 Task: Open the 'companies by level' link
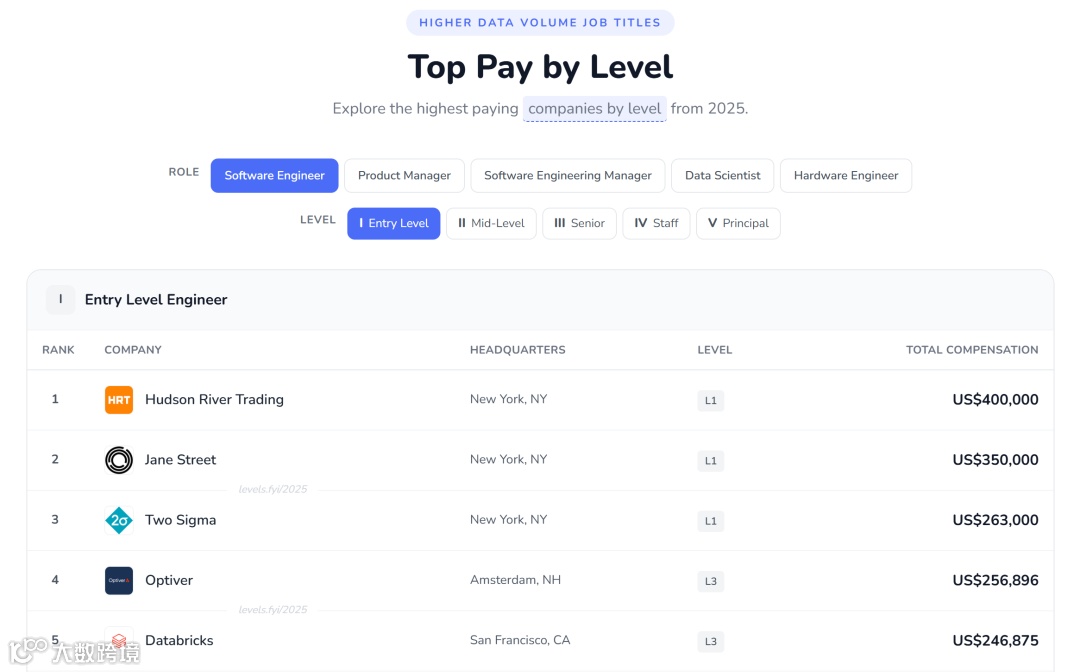[594, 109]
